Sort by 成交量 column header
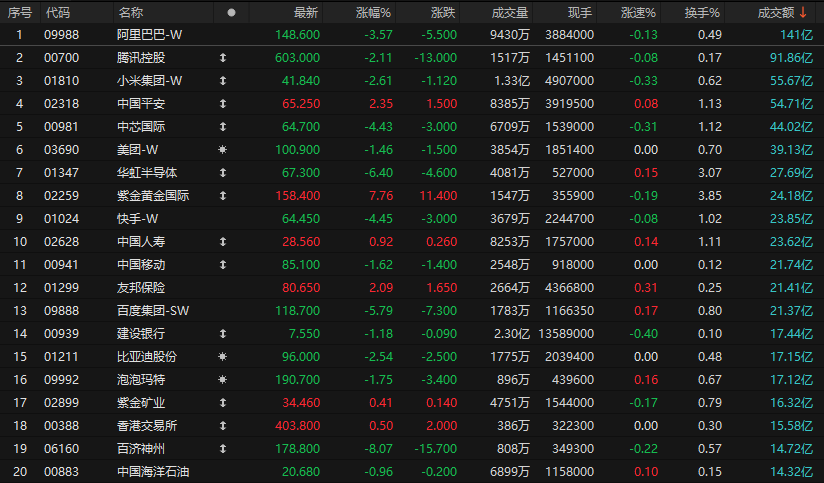This screenshot has height=483, width=824. tap(510, 13)
